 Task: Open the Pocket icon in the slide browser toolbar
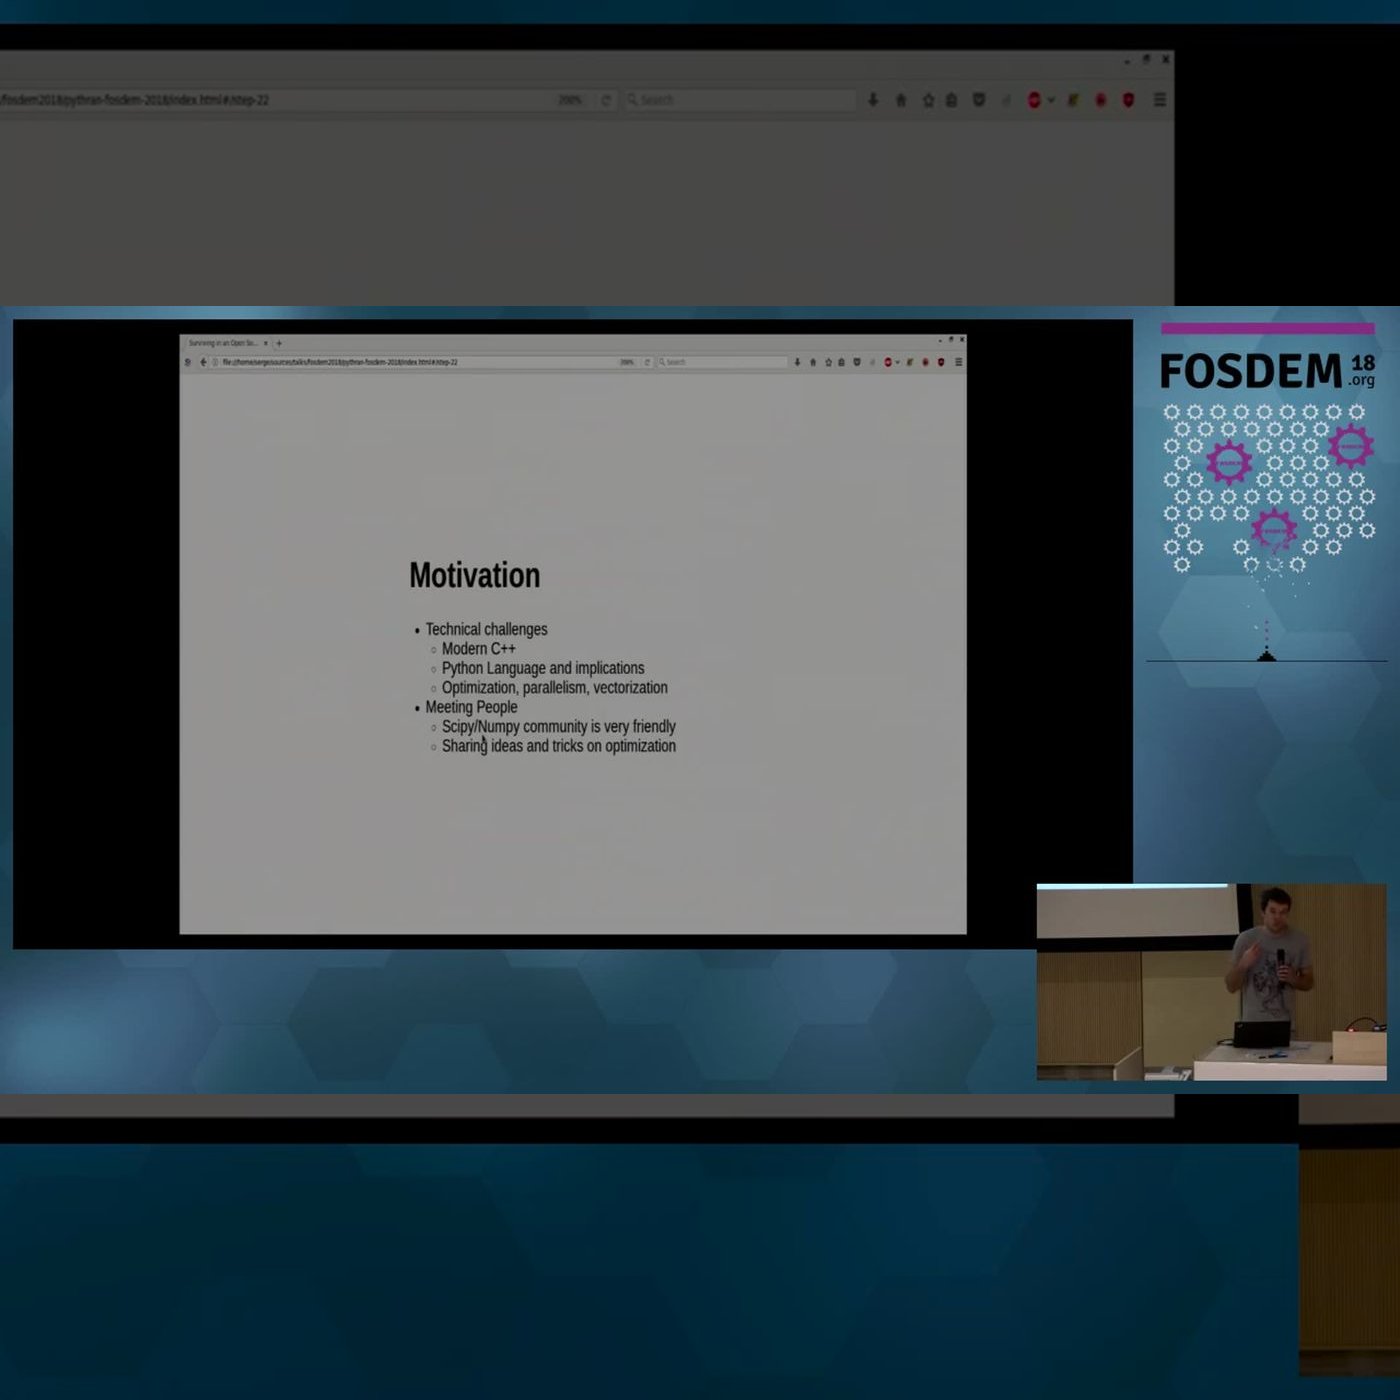click(857, 362)
